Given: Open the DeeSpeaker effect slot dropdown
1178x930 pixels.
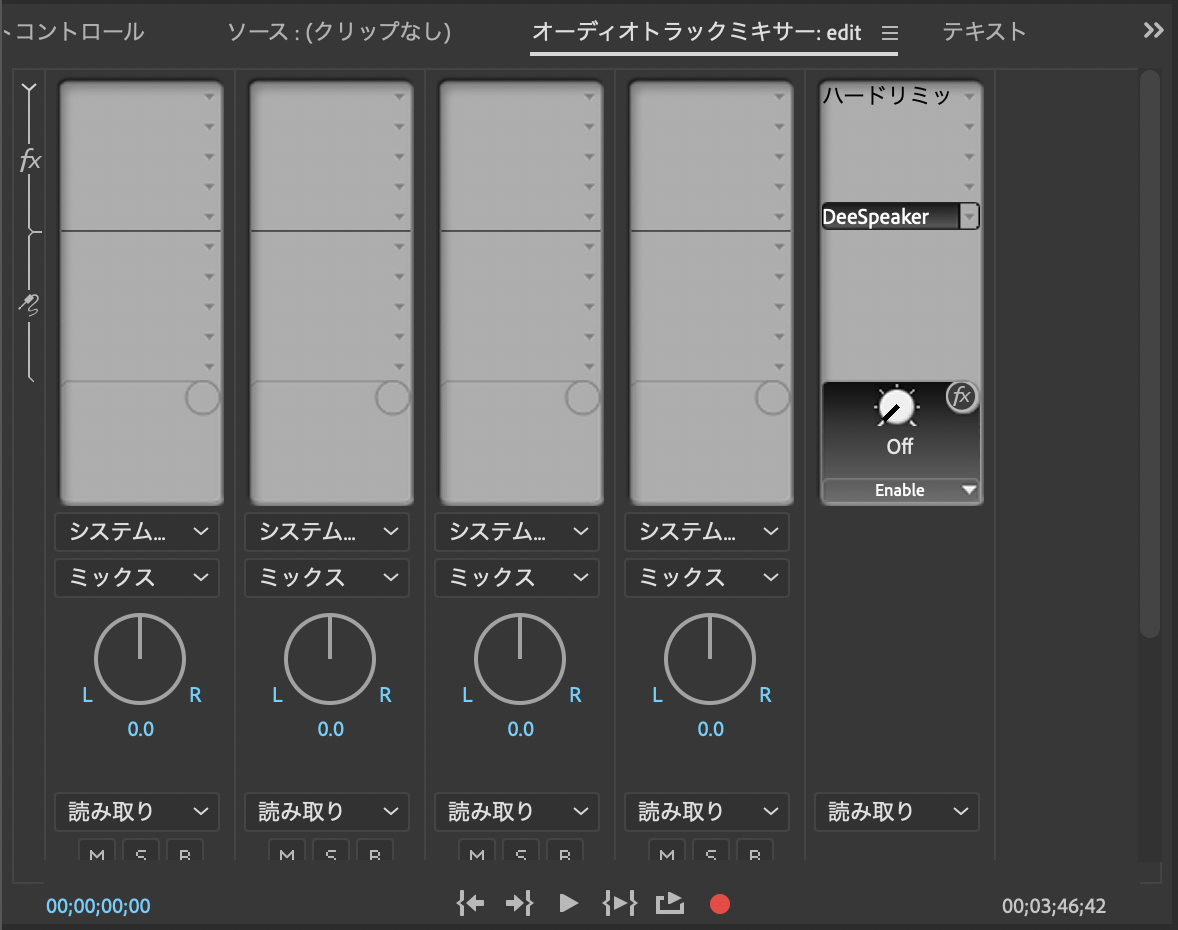Looking at the screenshot, I should coord(969,216).
